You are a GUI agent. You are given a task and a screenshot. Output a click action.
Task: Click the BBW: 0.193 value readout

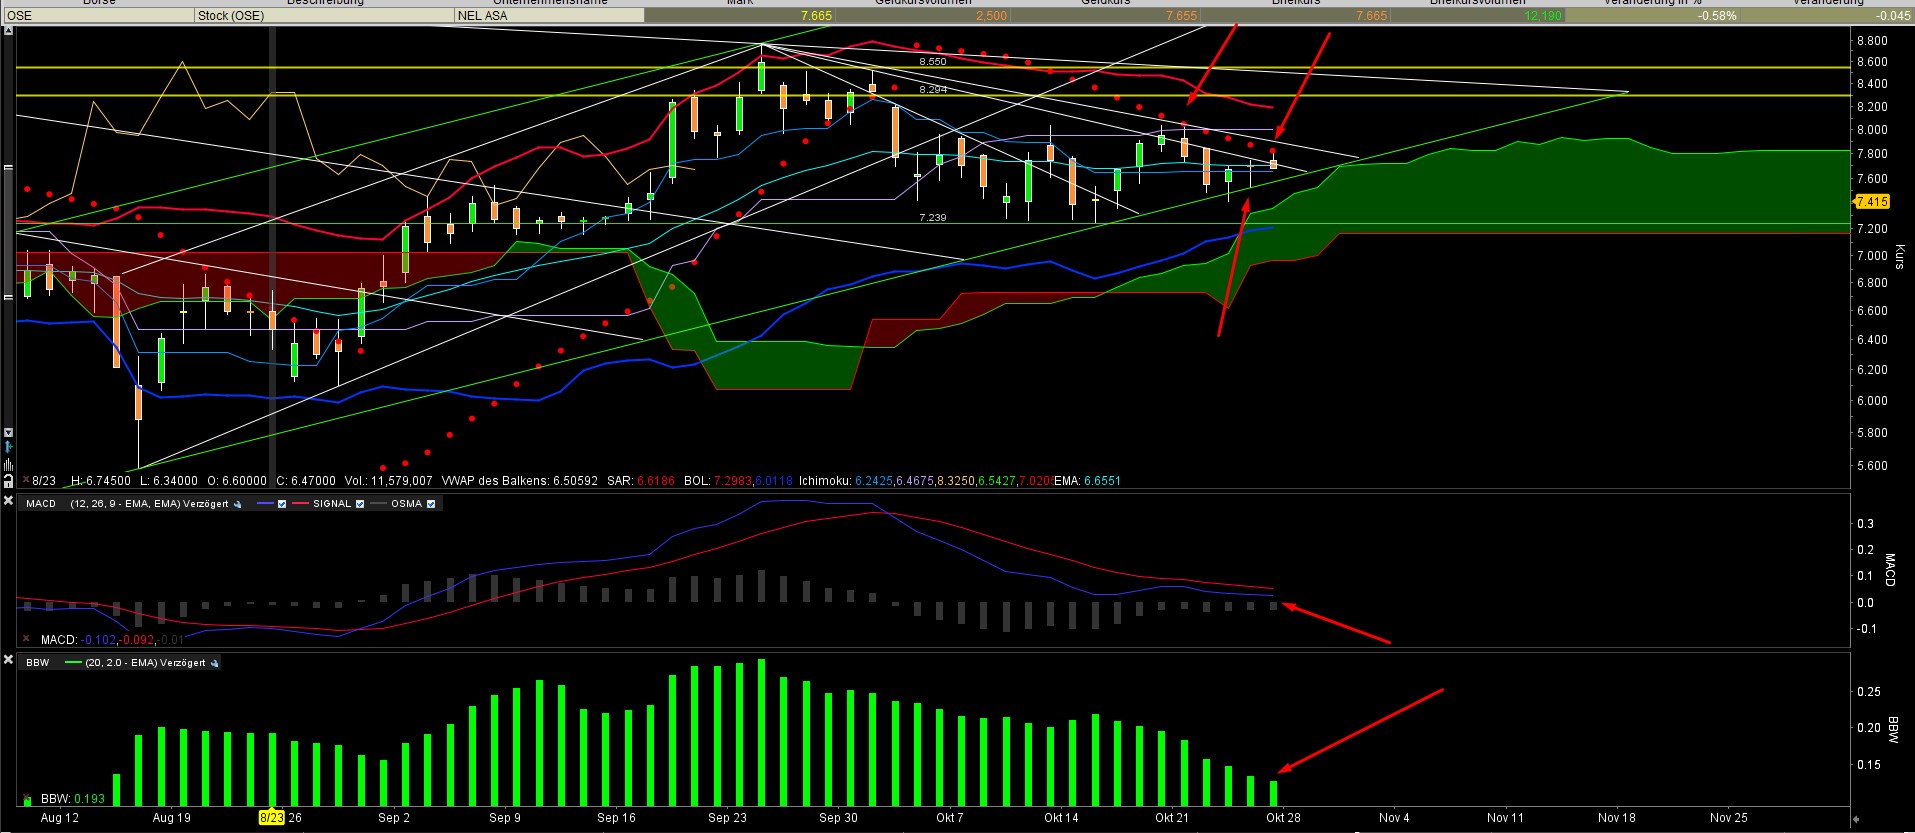pos(73,799)
